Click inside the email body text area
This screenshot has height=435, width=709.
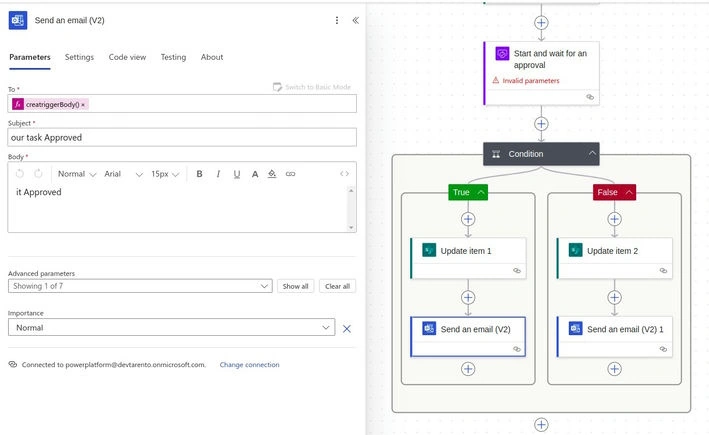179,208
